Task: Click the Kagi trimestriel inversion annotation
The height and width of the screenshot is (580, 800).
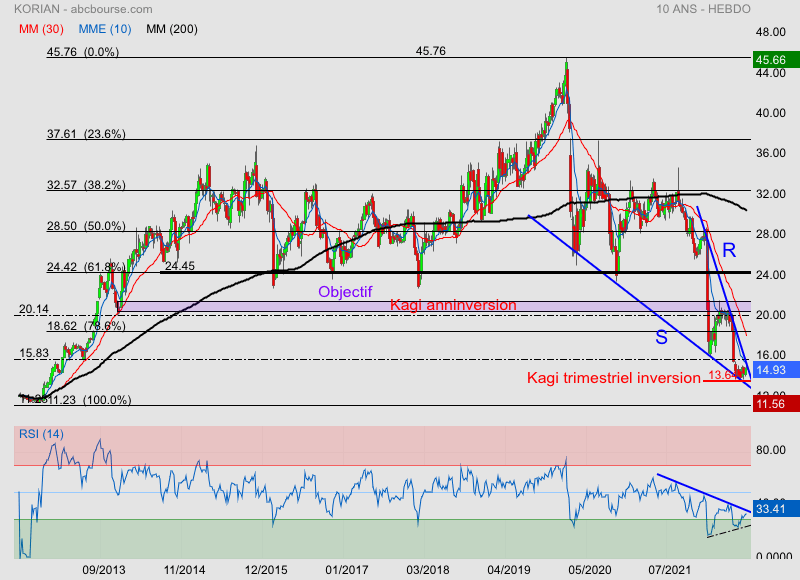Action: 613,378
